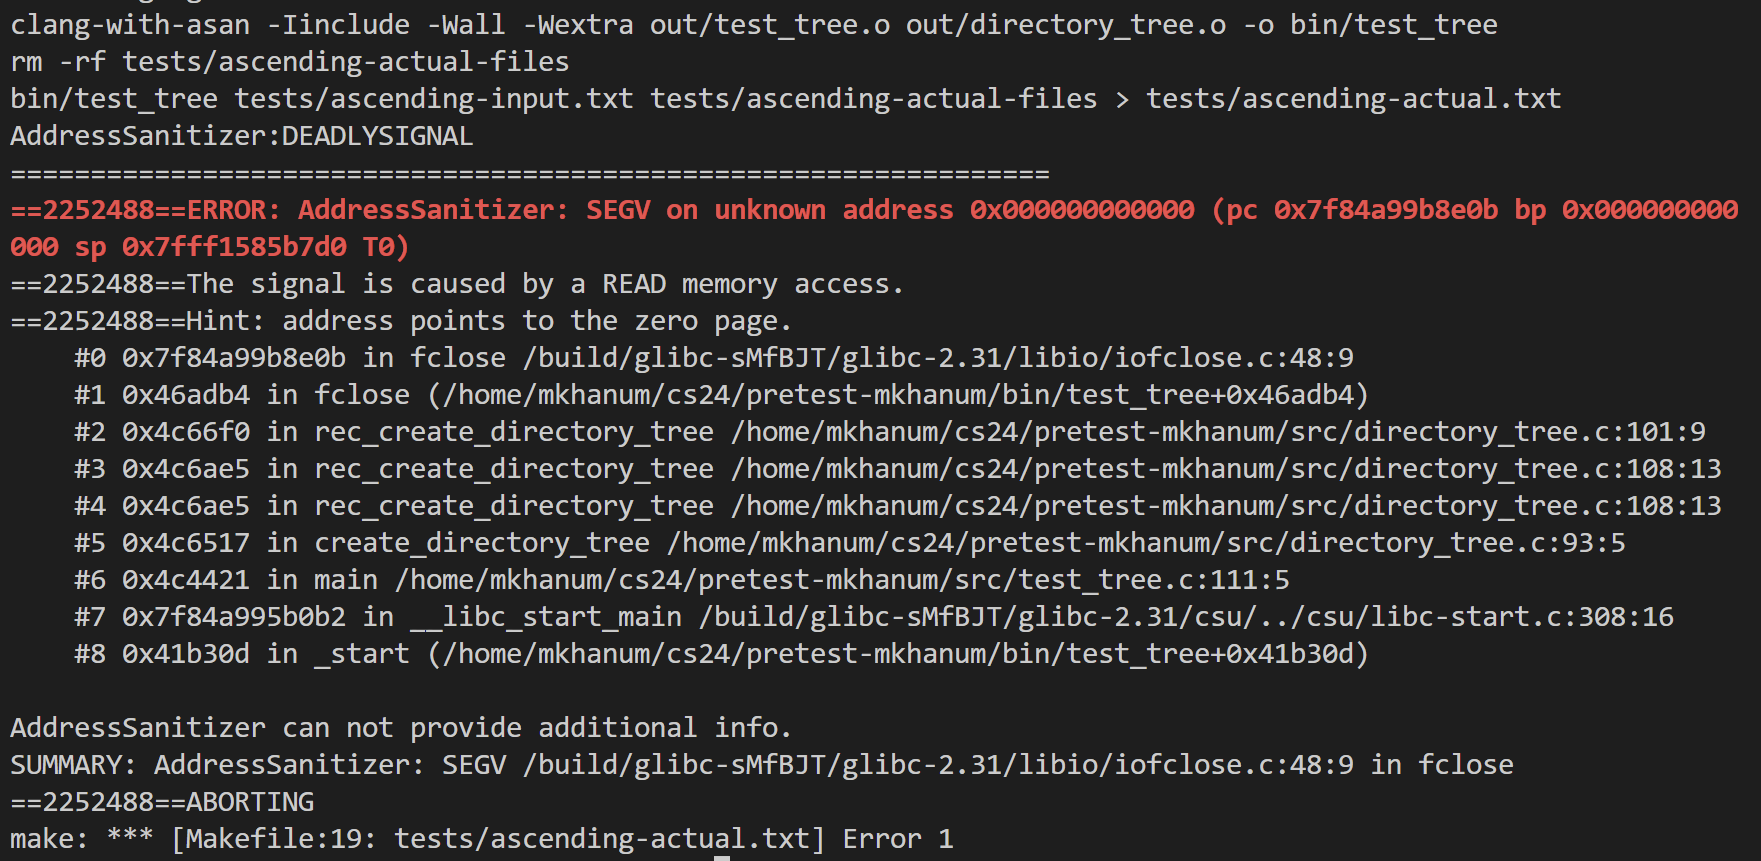Open test_tree.c:111:5 link in frame #6

842,580
